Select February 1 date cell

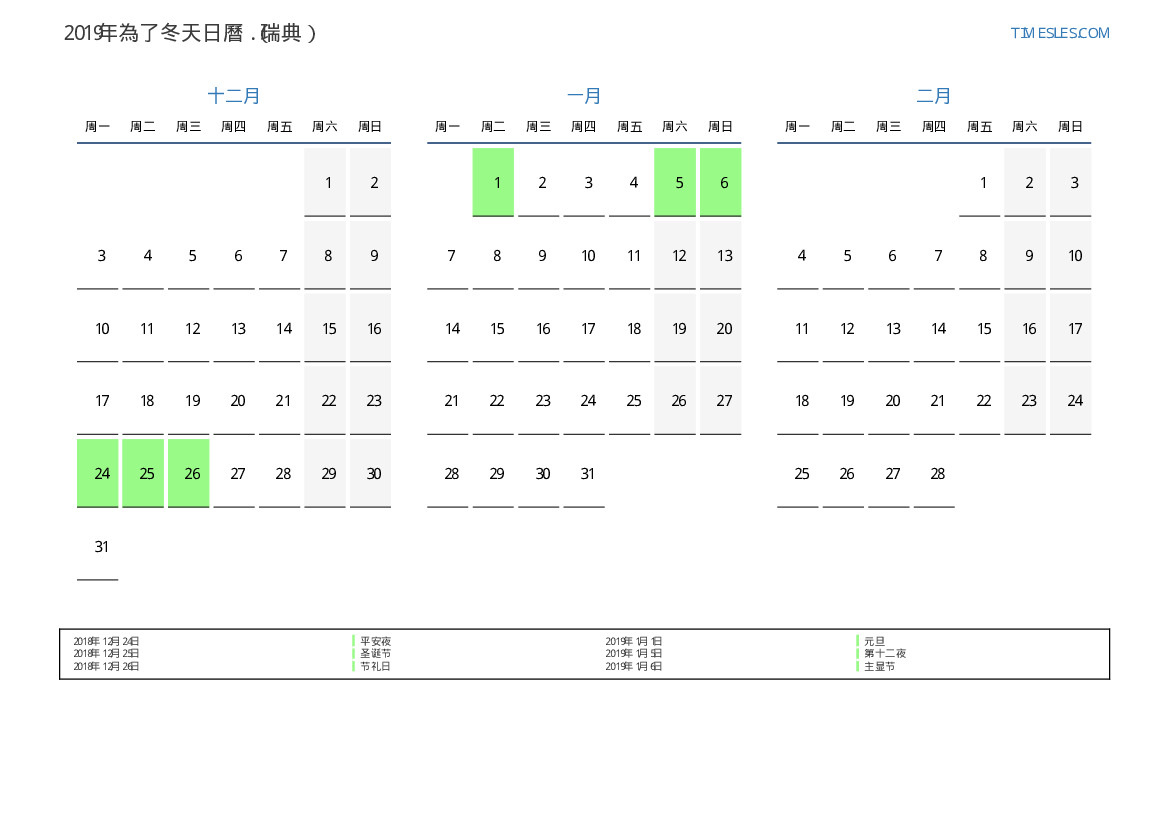click(982, 182)
